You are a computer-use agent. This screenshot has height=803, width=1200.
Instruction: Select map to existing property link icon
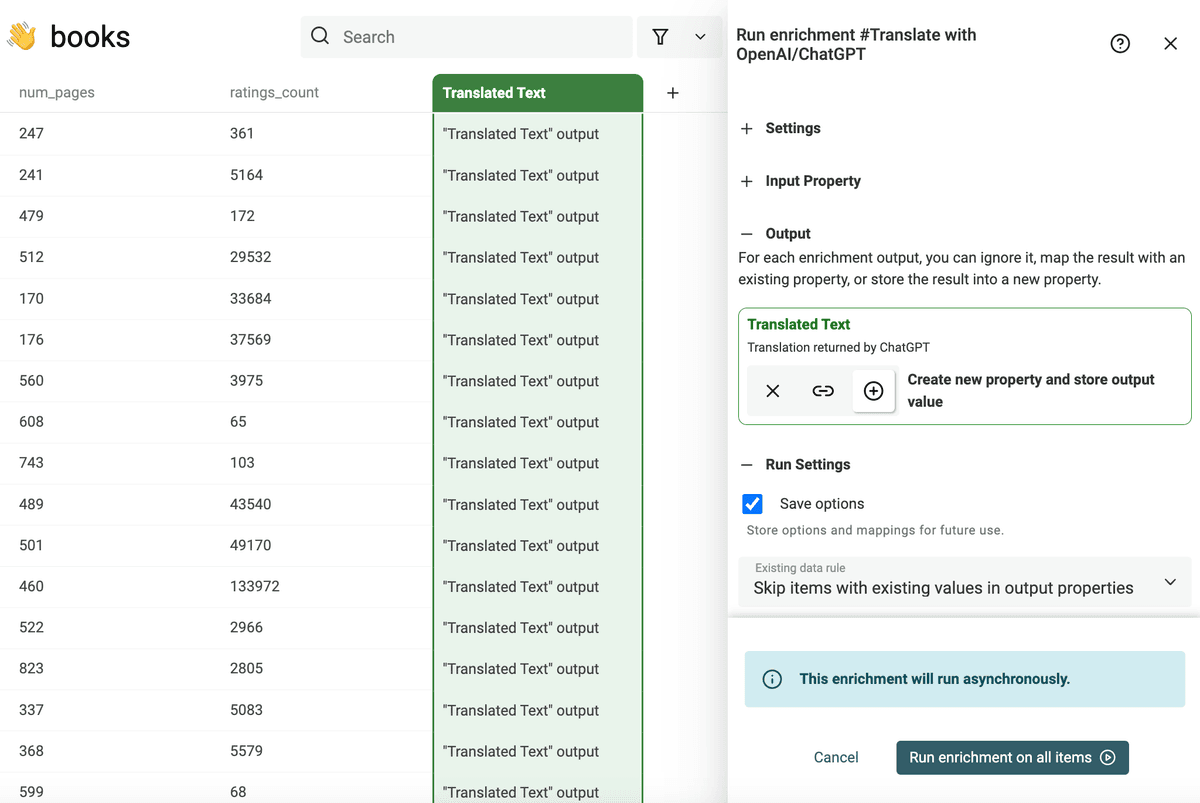point(823,391)
